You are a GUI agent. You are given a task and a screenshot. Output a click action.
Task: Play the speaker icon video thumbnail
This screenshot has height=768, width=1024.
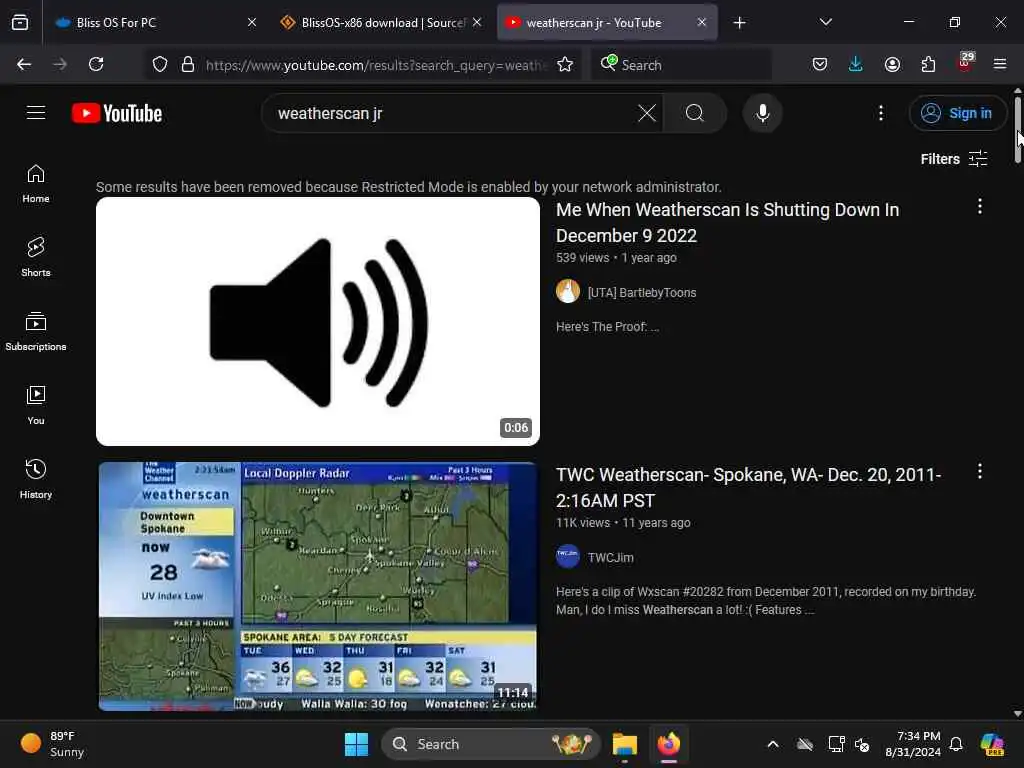[318, 321]
